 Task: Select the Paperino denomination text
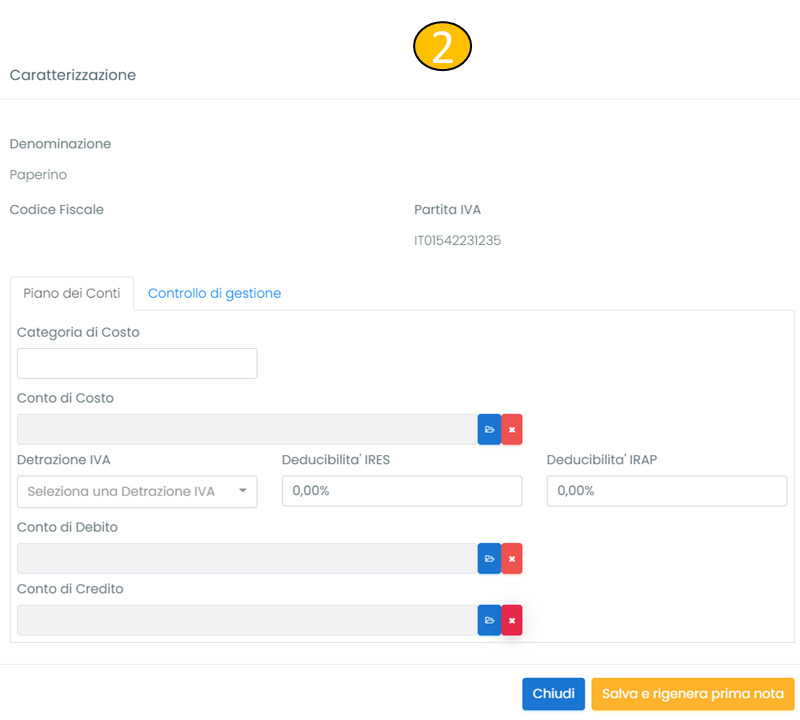point(38,175)
